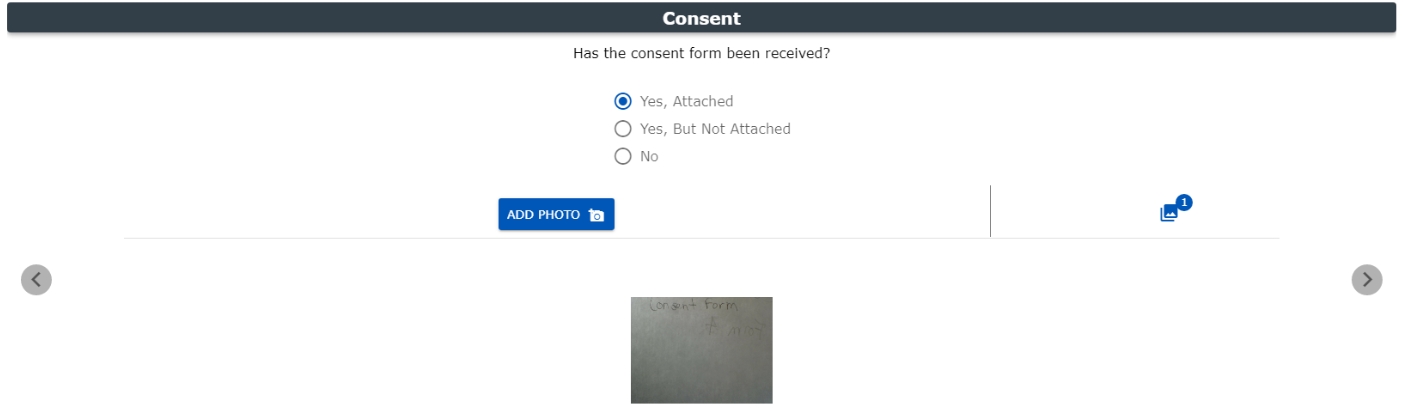The width and height of the screenshot is (1403, 411).
Task: Click the ADD PHOTO button
Action: point(556,215)
